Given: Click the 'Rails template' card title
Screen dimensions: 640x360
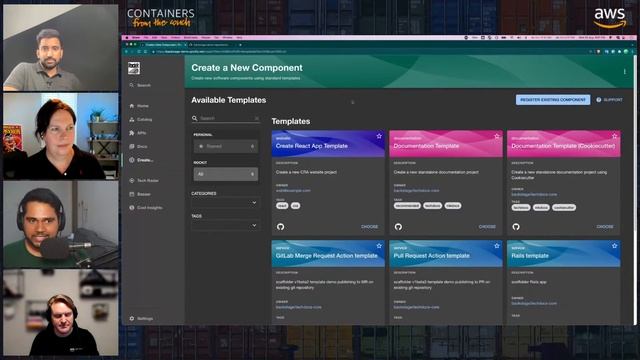Looking at the screenshot, I should click(x=530, y=256).
